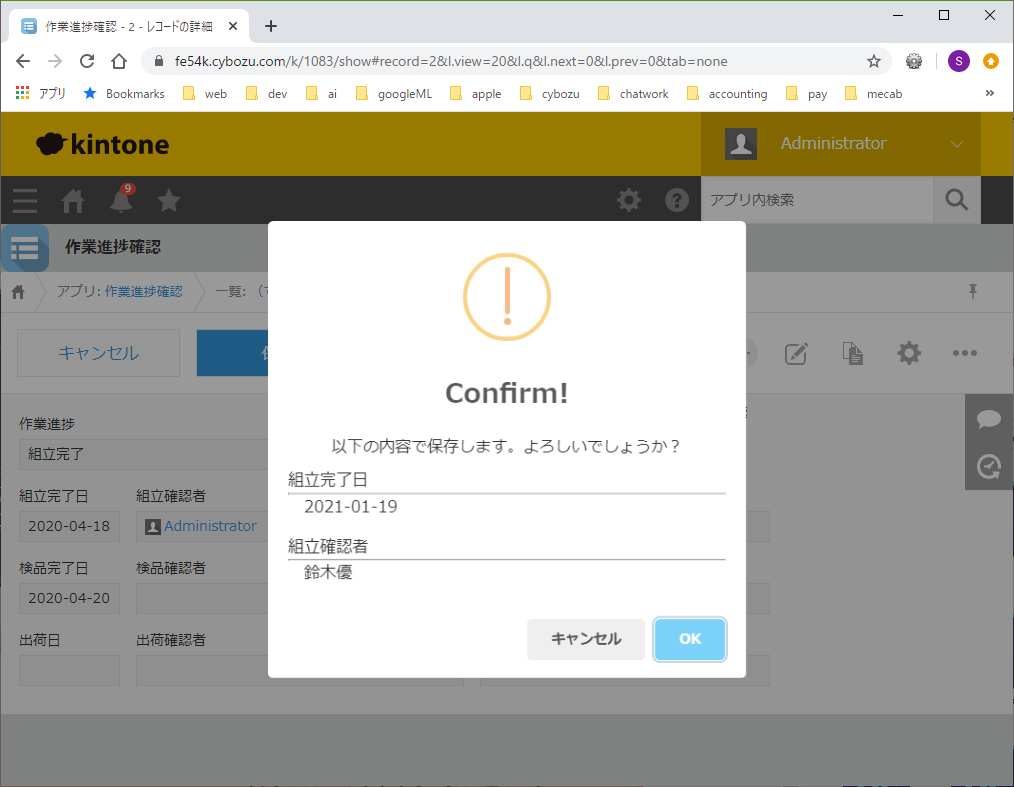Click キャンセル in the Confirm dialog
The width and height of the screenshot is (1014, 787).
585,639
